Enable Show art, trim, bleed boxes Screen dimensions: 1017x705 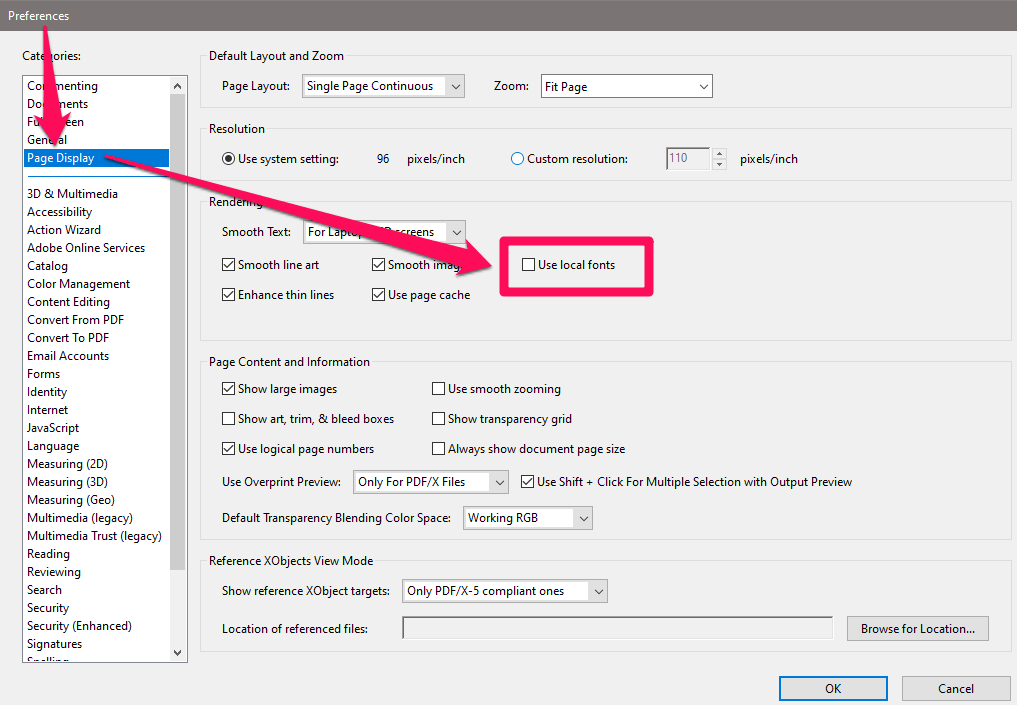[226, 418]
